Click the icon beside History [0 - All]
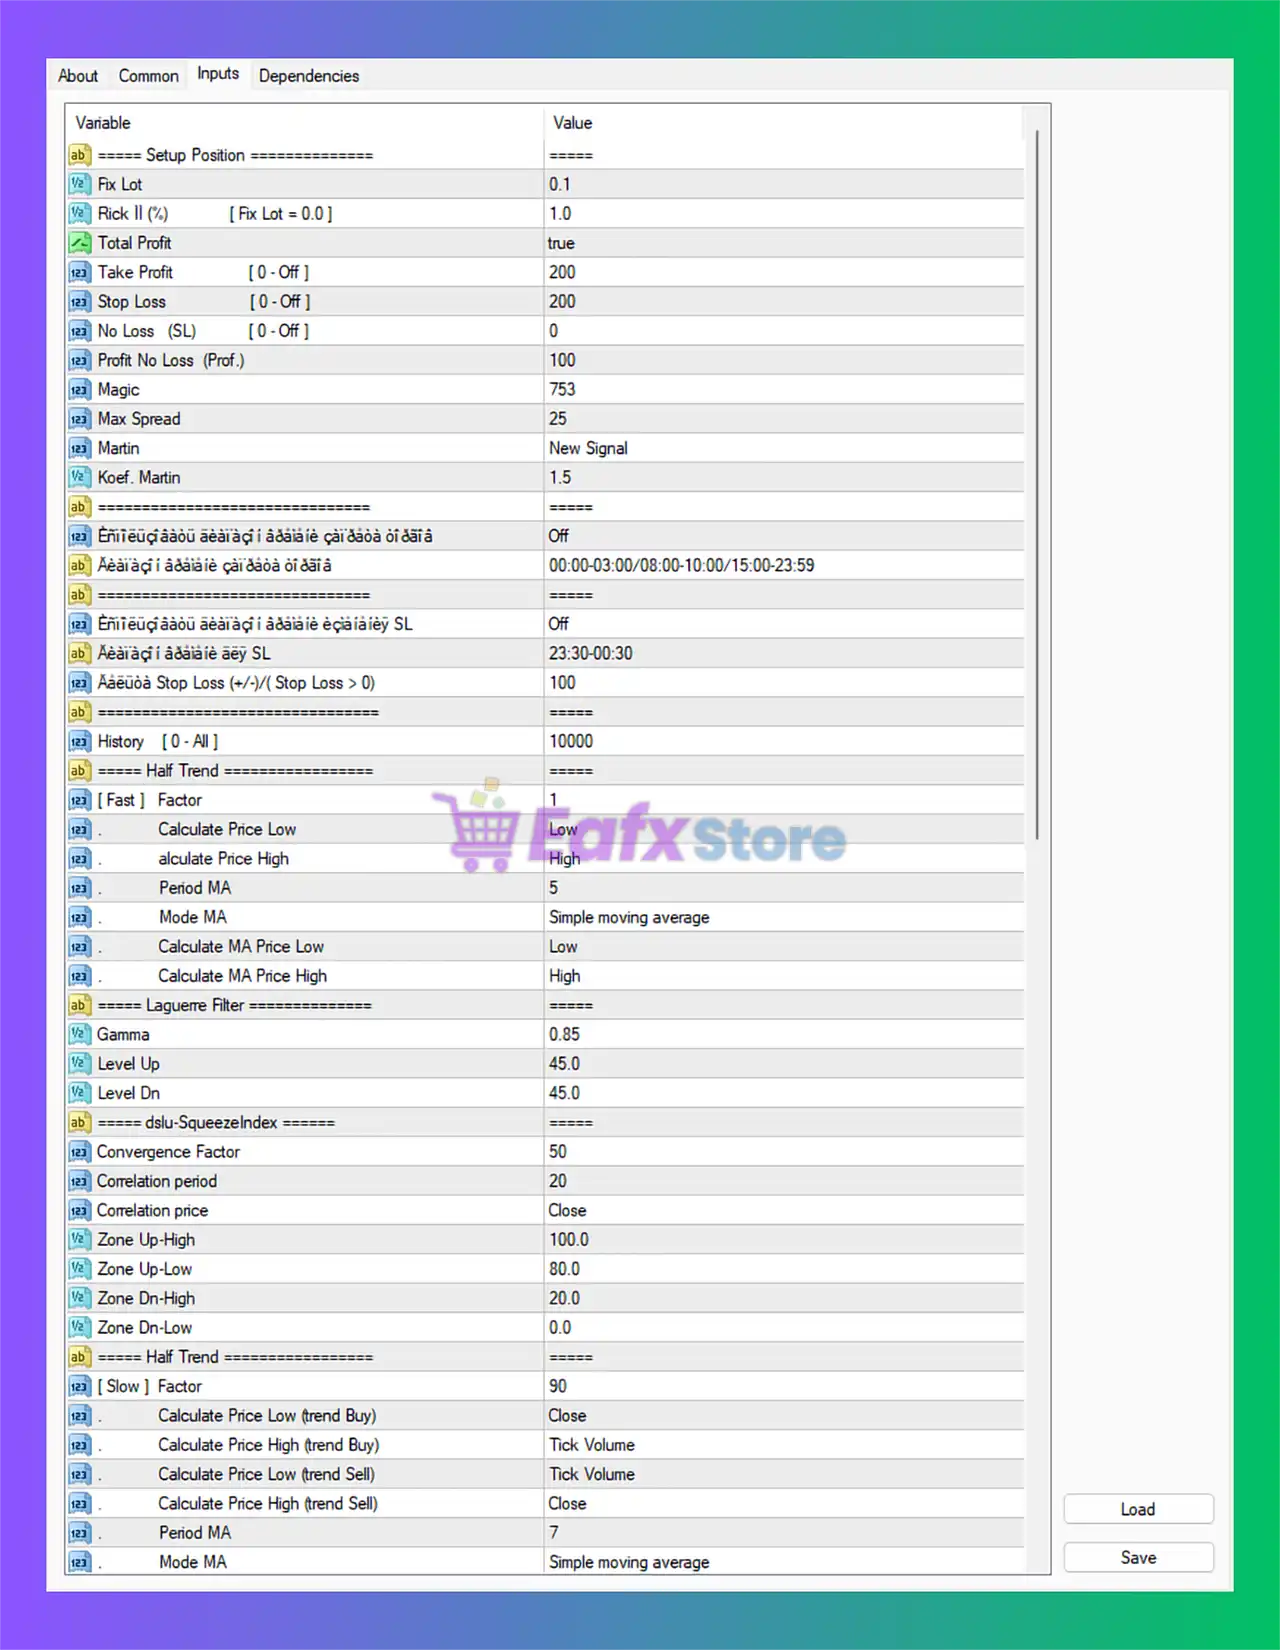The image size is (1280, 1650). (79, 741)
